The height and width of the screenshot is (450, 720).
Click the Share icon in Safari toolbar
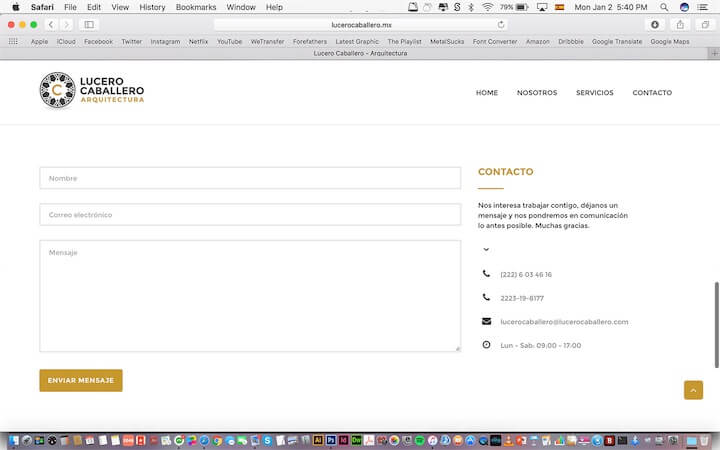pyautogui.click(x=680, y=24)
